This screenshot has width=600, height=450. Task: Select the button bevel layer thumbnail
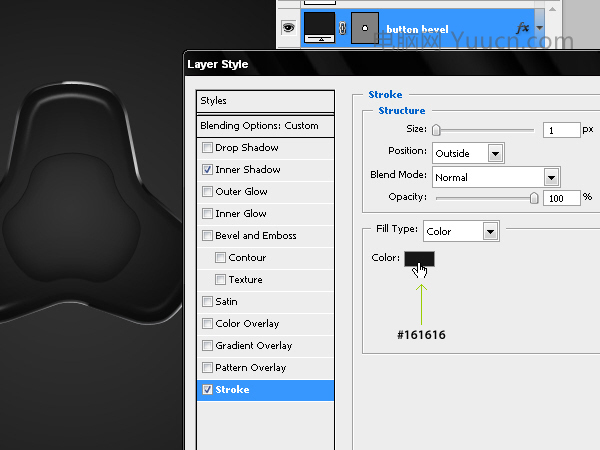click(320, 28)
